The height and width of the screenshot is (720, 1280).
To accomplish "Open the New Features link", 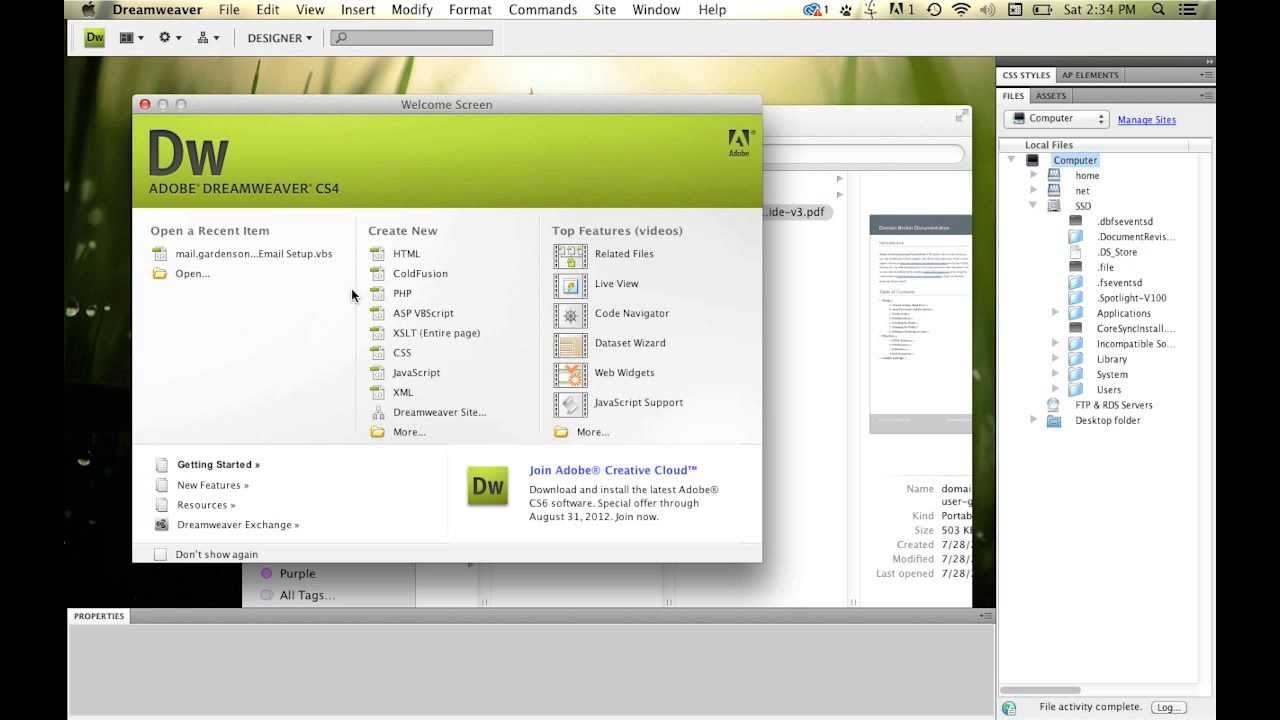I will pyautogui.click(x=213, y=485).
